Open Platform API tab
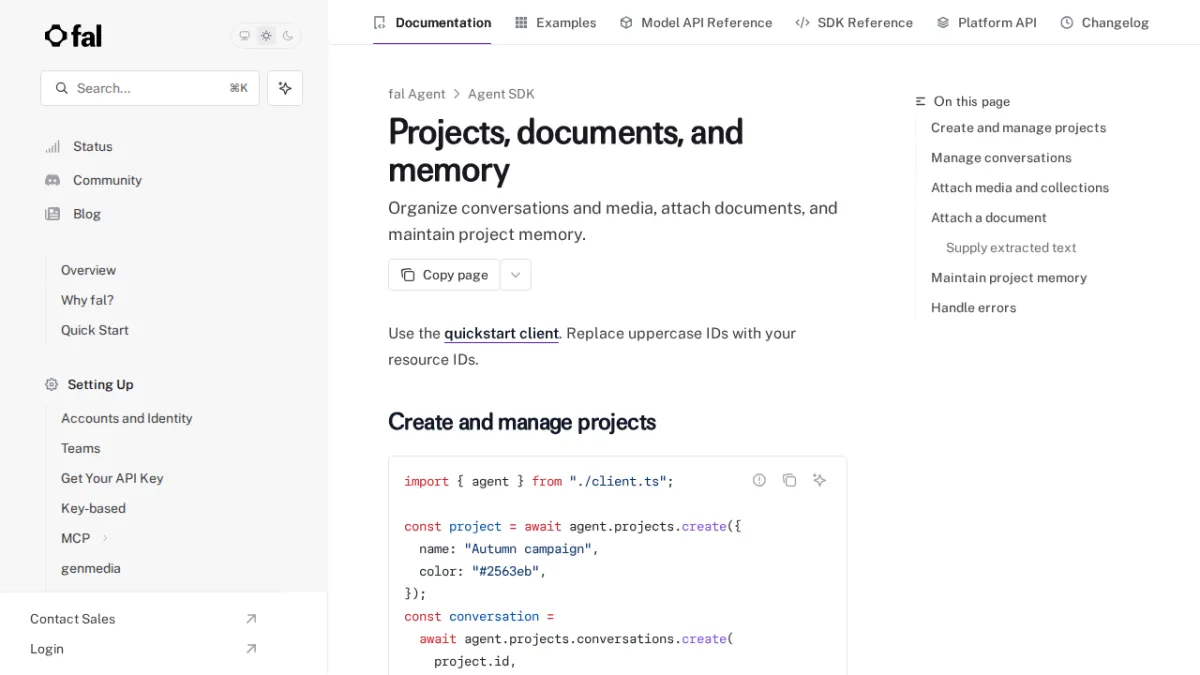 pos(986,22)
